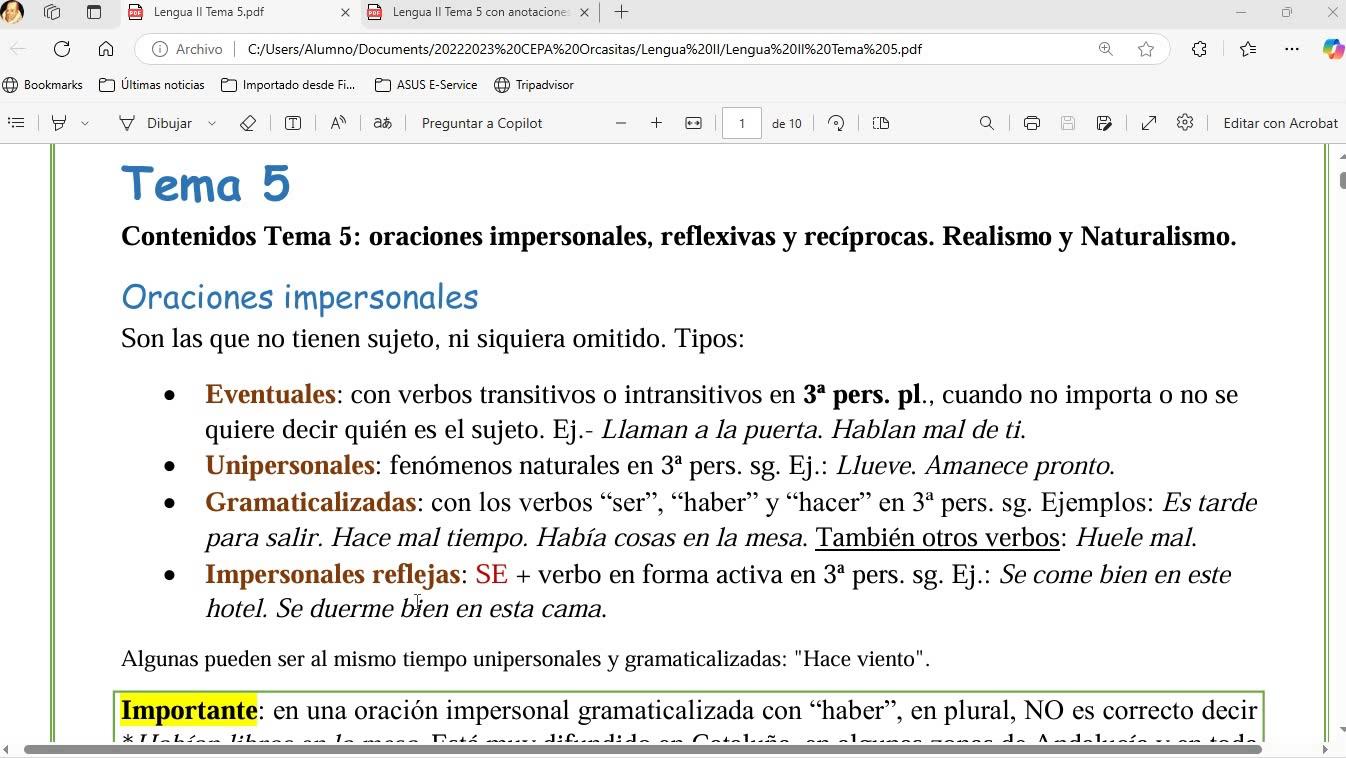Click Editar con Acrobat button
The height and width of the screenshot is (758, 1346).
click(1280, 123)
